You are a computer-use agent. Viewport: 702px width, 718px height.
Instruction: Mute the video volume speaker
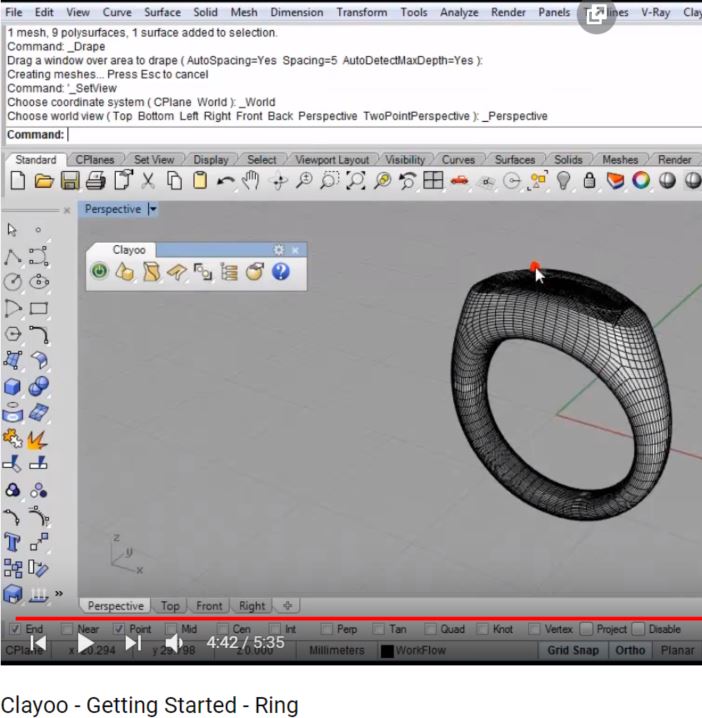[x=174, y=643]
